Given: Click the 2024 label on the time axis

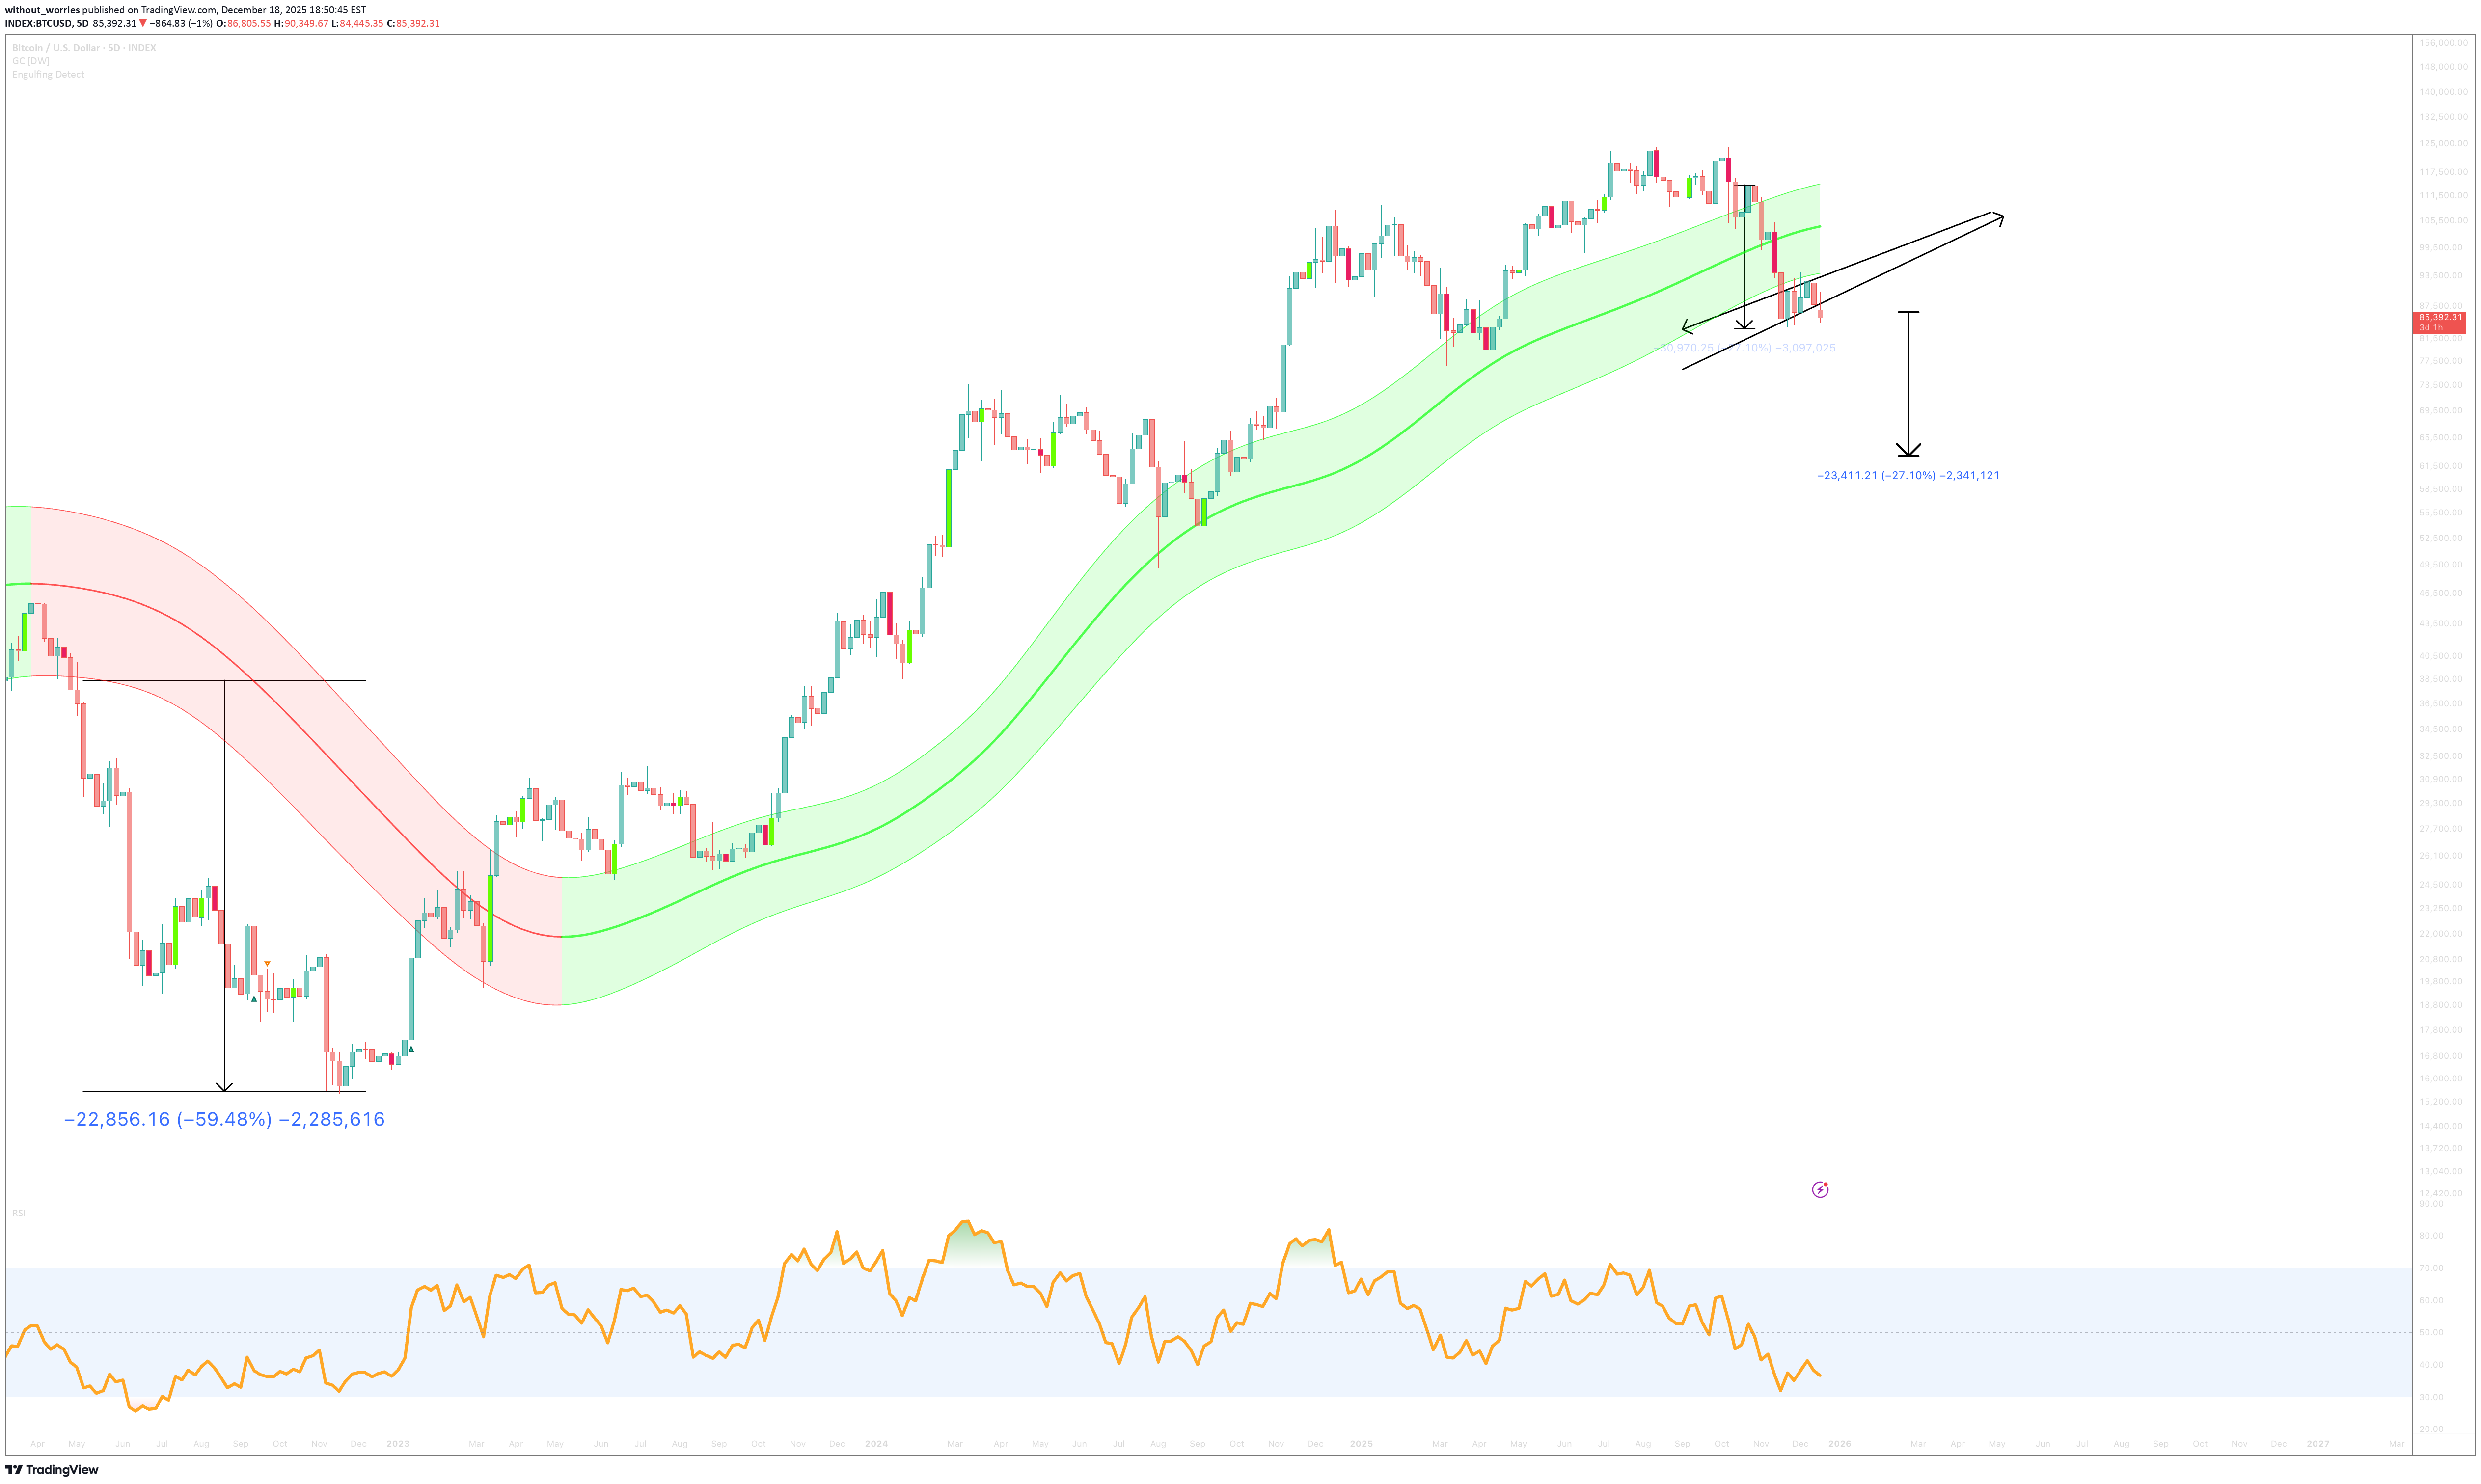Looking at the screenshot, I should click(876, 1444).
